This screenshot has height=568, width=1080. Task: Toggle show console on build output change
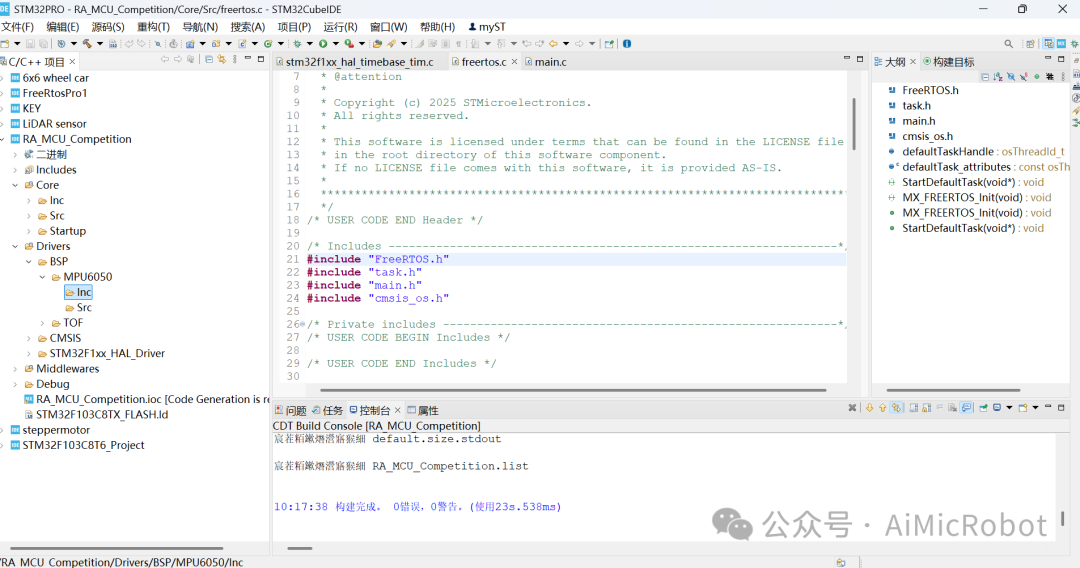point(966,408)
